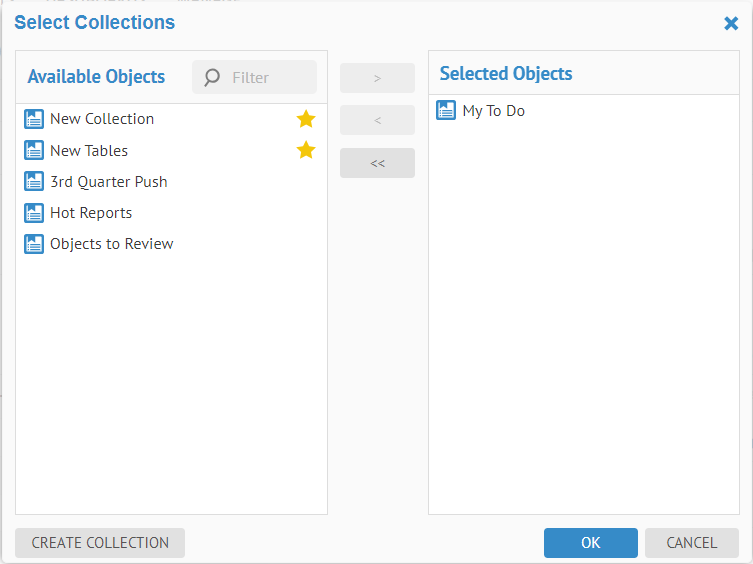This screenshot has height=564, width=753.
Task: Click the 3rd Quarter Push collection icon
Action: pyautogui.click(x=34, y=182)
